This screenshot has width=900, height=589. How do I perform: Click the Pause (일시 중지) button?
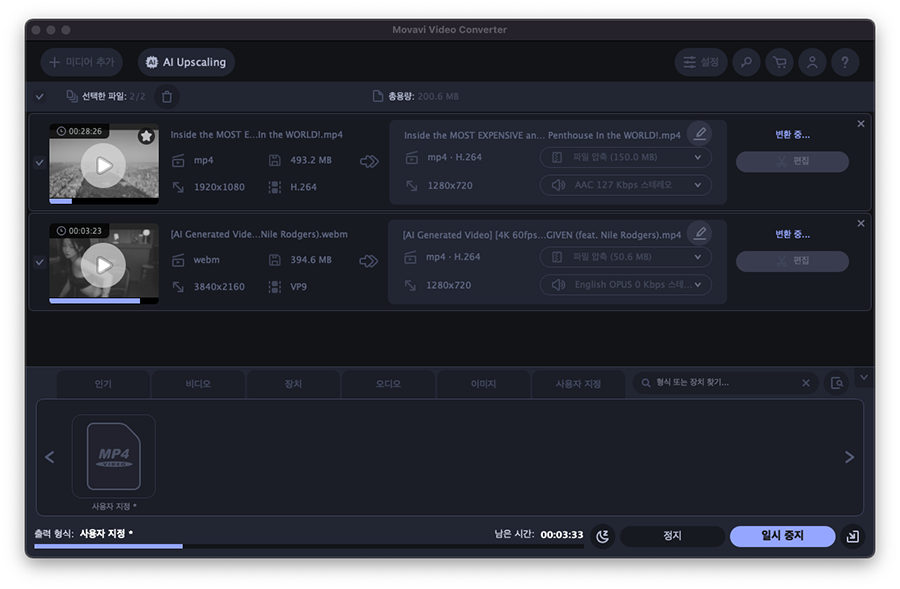pos(782,536)
